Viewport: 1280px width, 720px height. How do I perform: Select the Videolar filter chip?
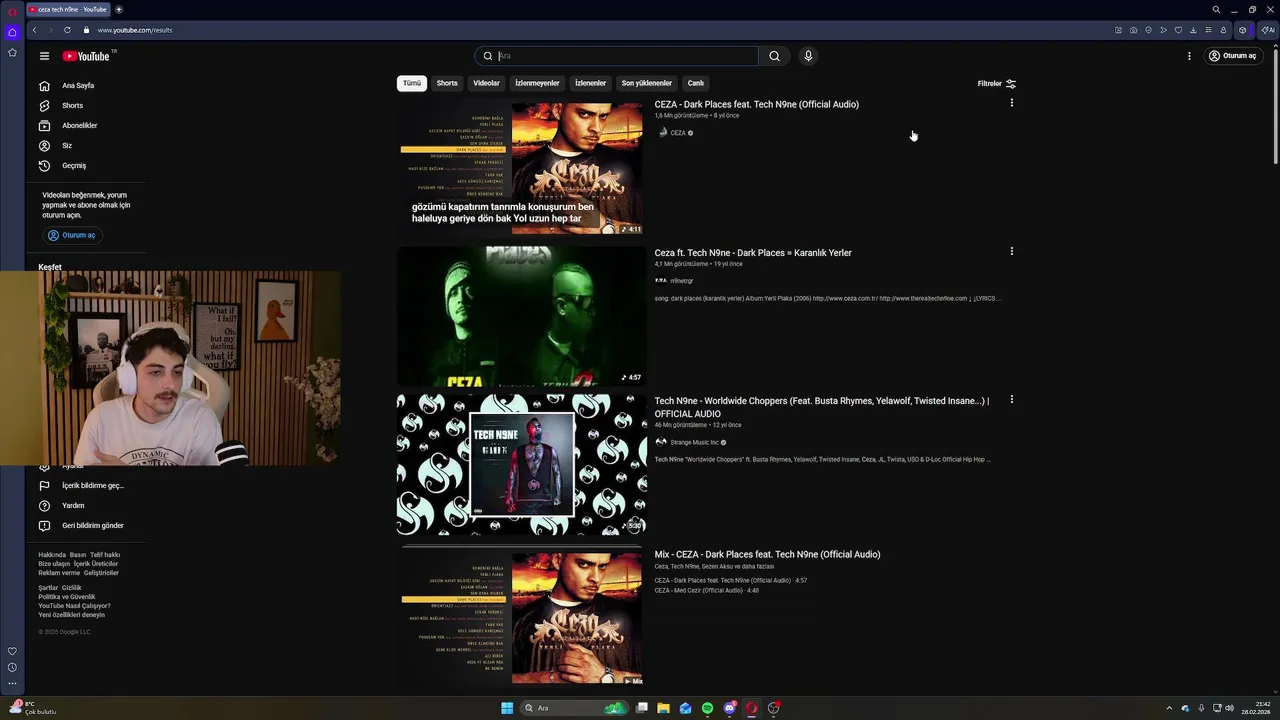486,83
